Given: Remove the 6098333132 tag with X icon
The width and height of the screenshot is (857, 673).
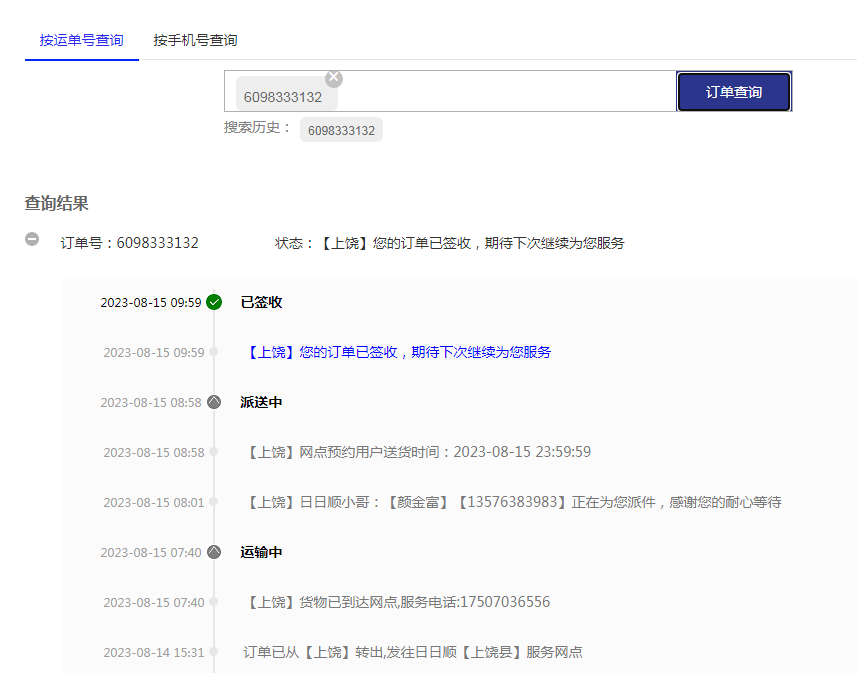Looking at the screenshot, I should click(334, 78).
